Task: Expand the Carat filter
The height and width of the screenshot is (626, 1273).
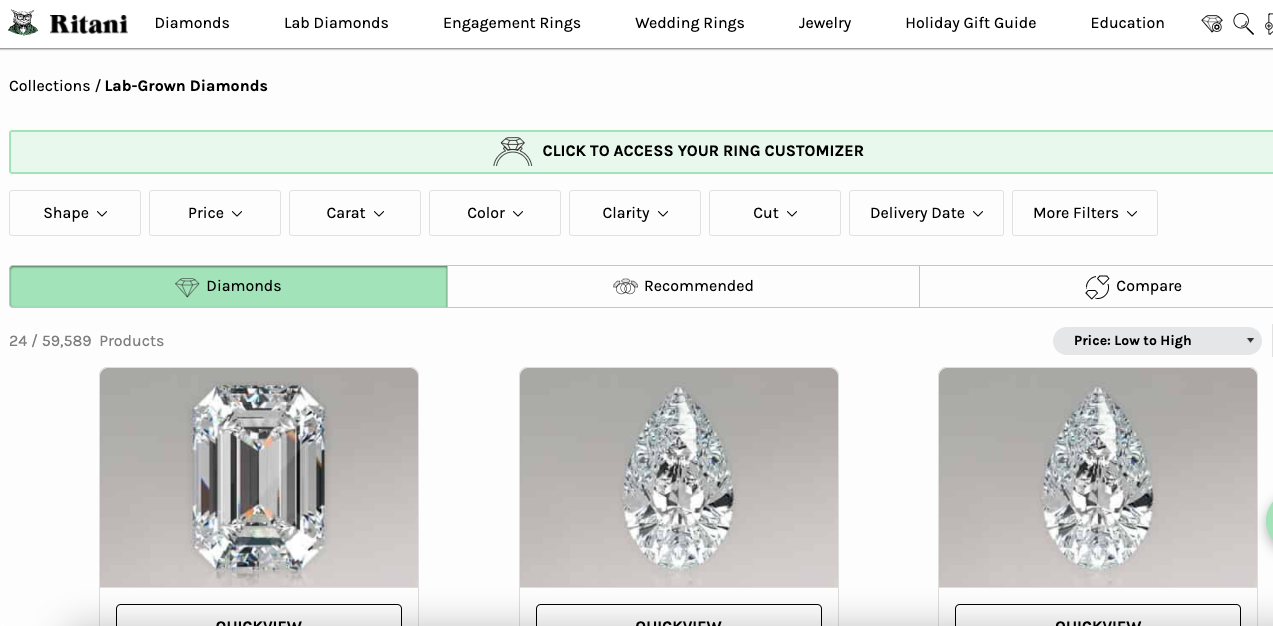Action: click(x=355, y=213)
